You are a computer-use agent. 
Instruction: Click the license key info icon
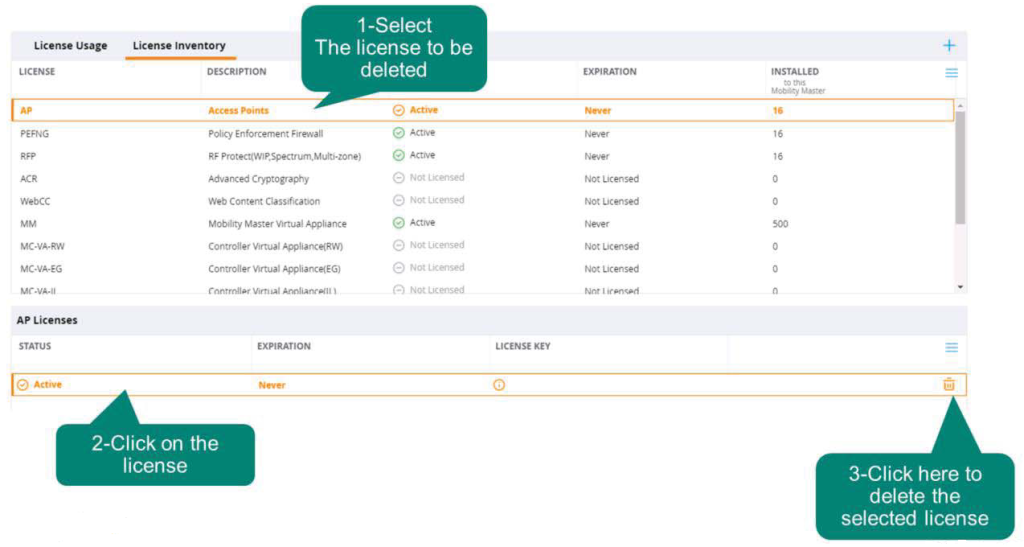click(x=499, y=385)
